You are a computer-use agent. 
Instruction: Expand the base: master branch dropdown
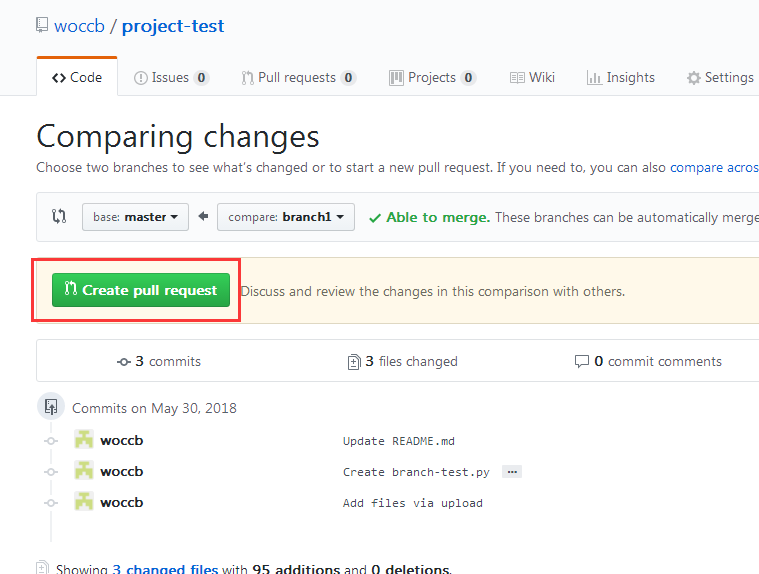[x=136, y=217]
